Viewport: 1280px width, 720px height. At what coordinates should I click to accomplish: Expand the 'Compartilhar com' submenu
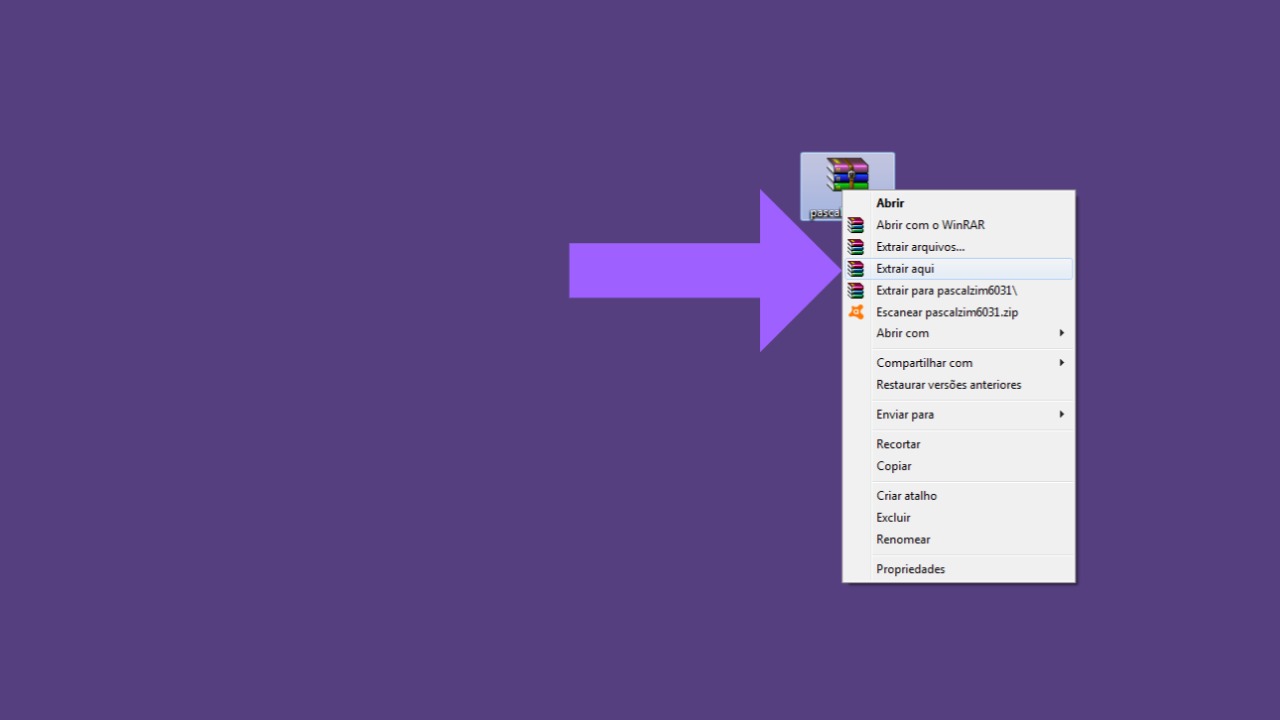[x=940, y=362]
